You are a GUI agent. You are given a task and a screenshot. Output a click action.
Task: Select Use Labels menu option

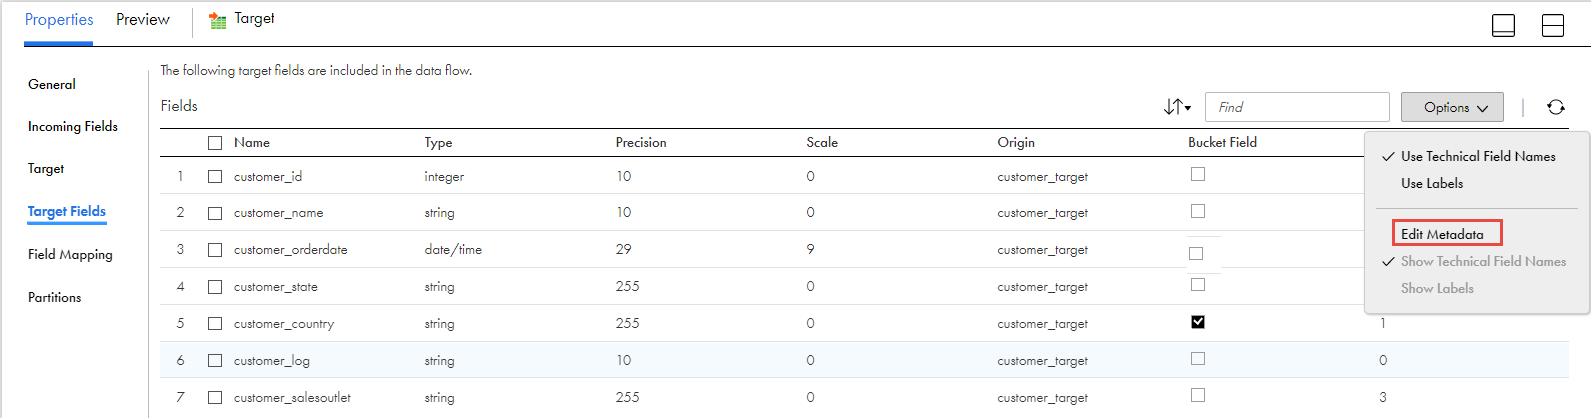pyautogui.click(x=1432, y=184)
